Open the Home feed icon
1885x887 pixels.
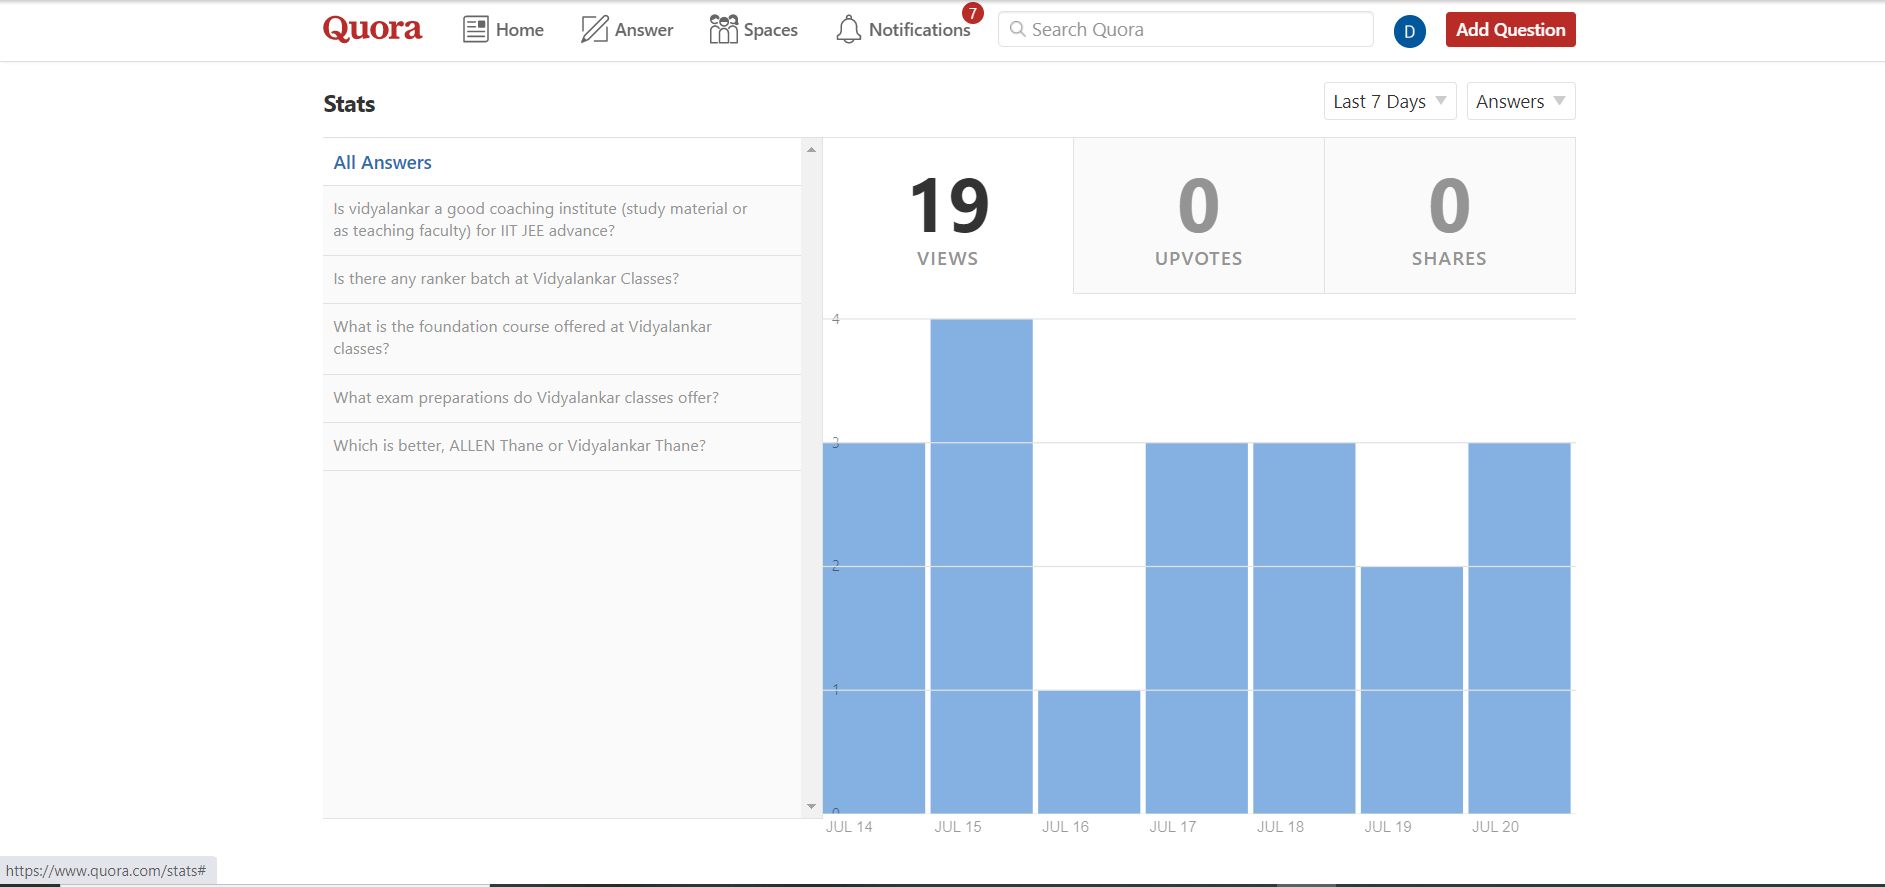476,29
